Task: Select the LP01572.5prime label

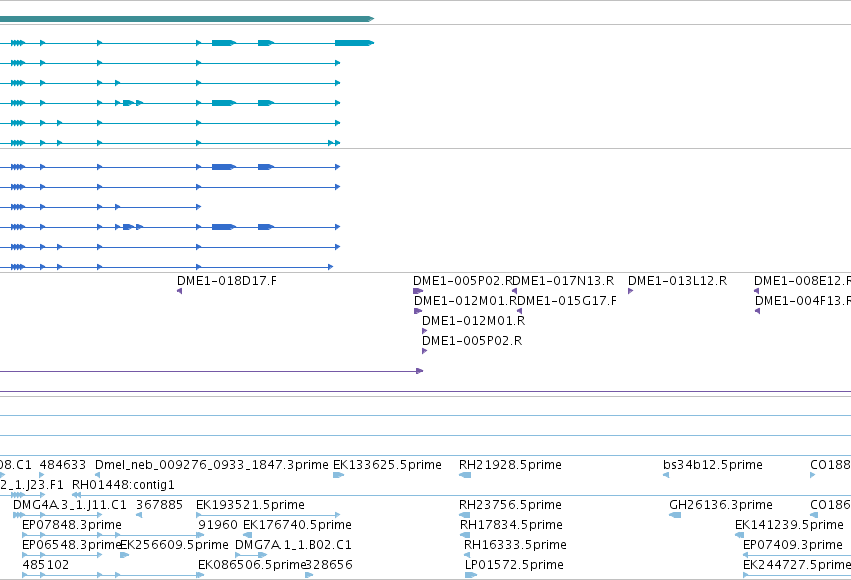Action: click(x=514, y=565)
